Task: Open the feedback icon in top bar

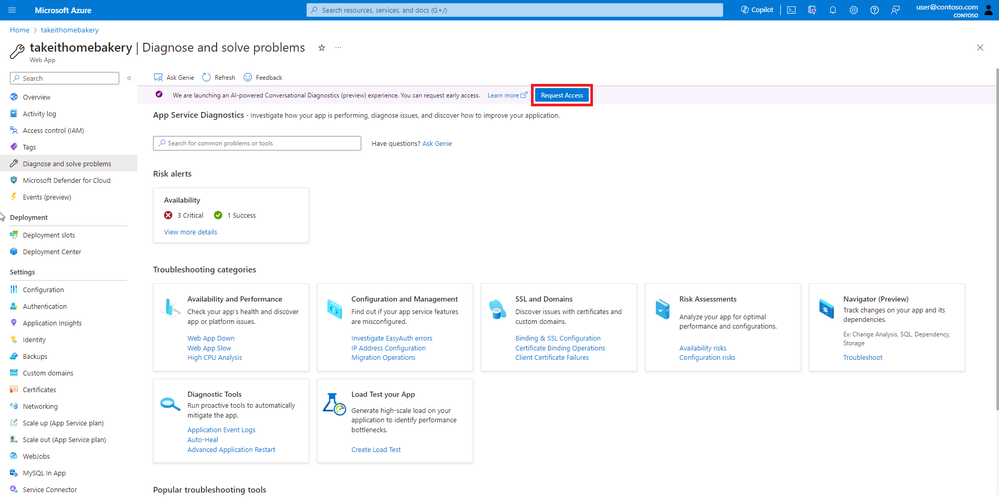Action: click(x=896, y=10)
